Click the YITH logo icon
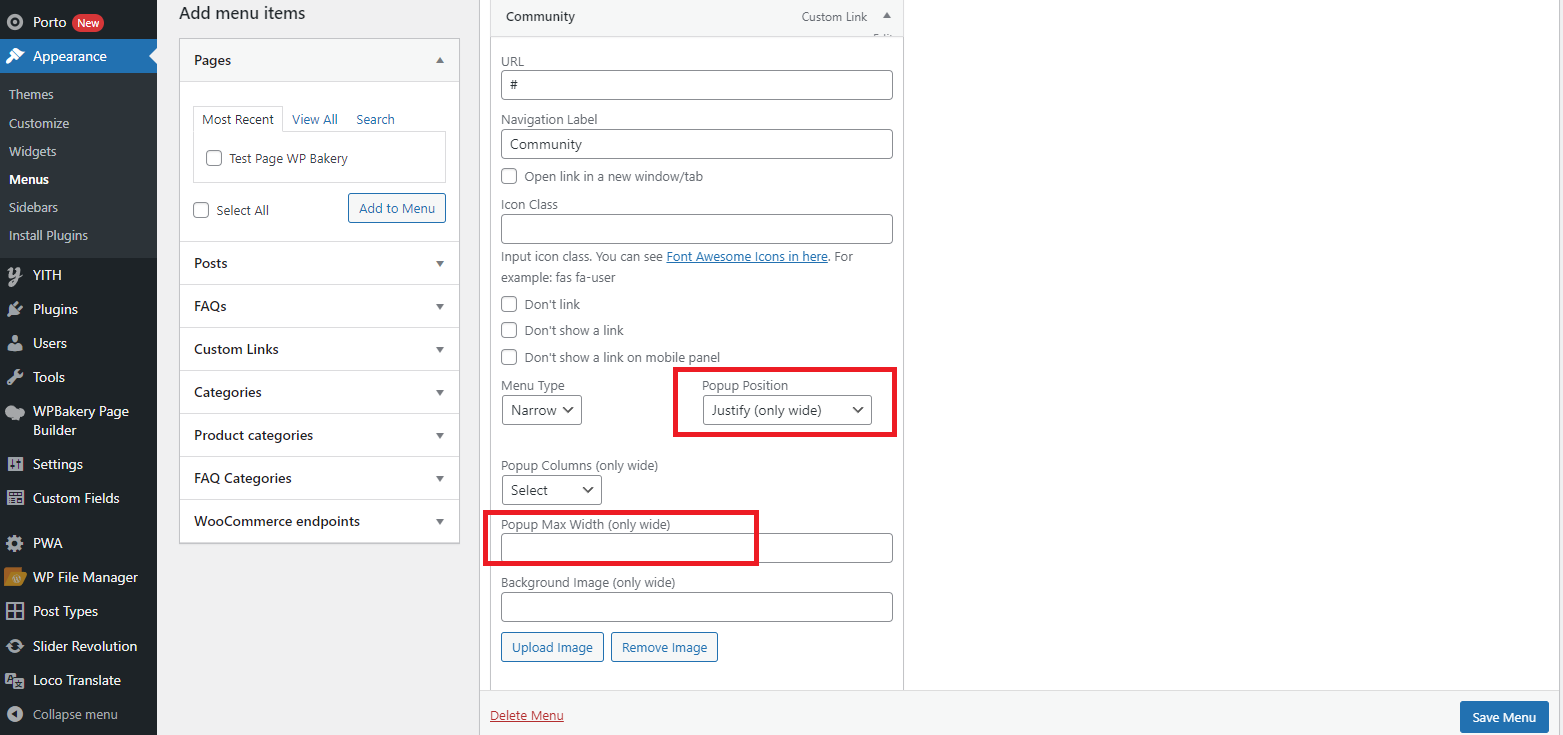 [x=15, y=275]
